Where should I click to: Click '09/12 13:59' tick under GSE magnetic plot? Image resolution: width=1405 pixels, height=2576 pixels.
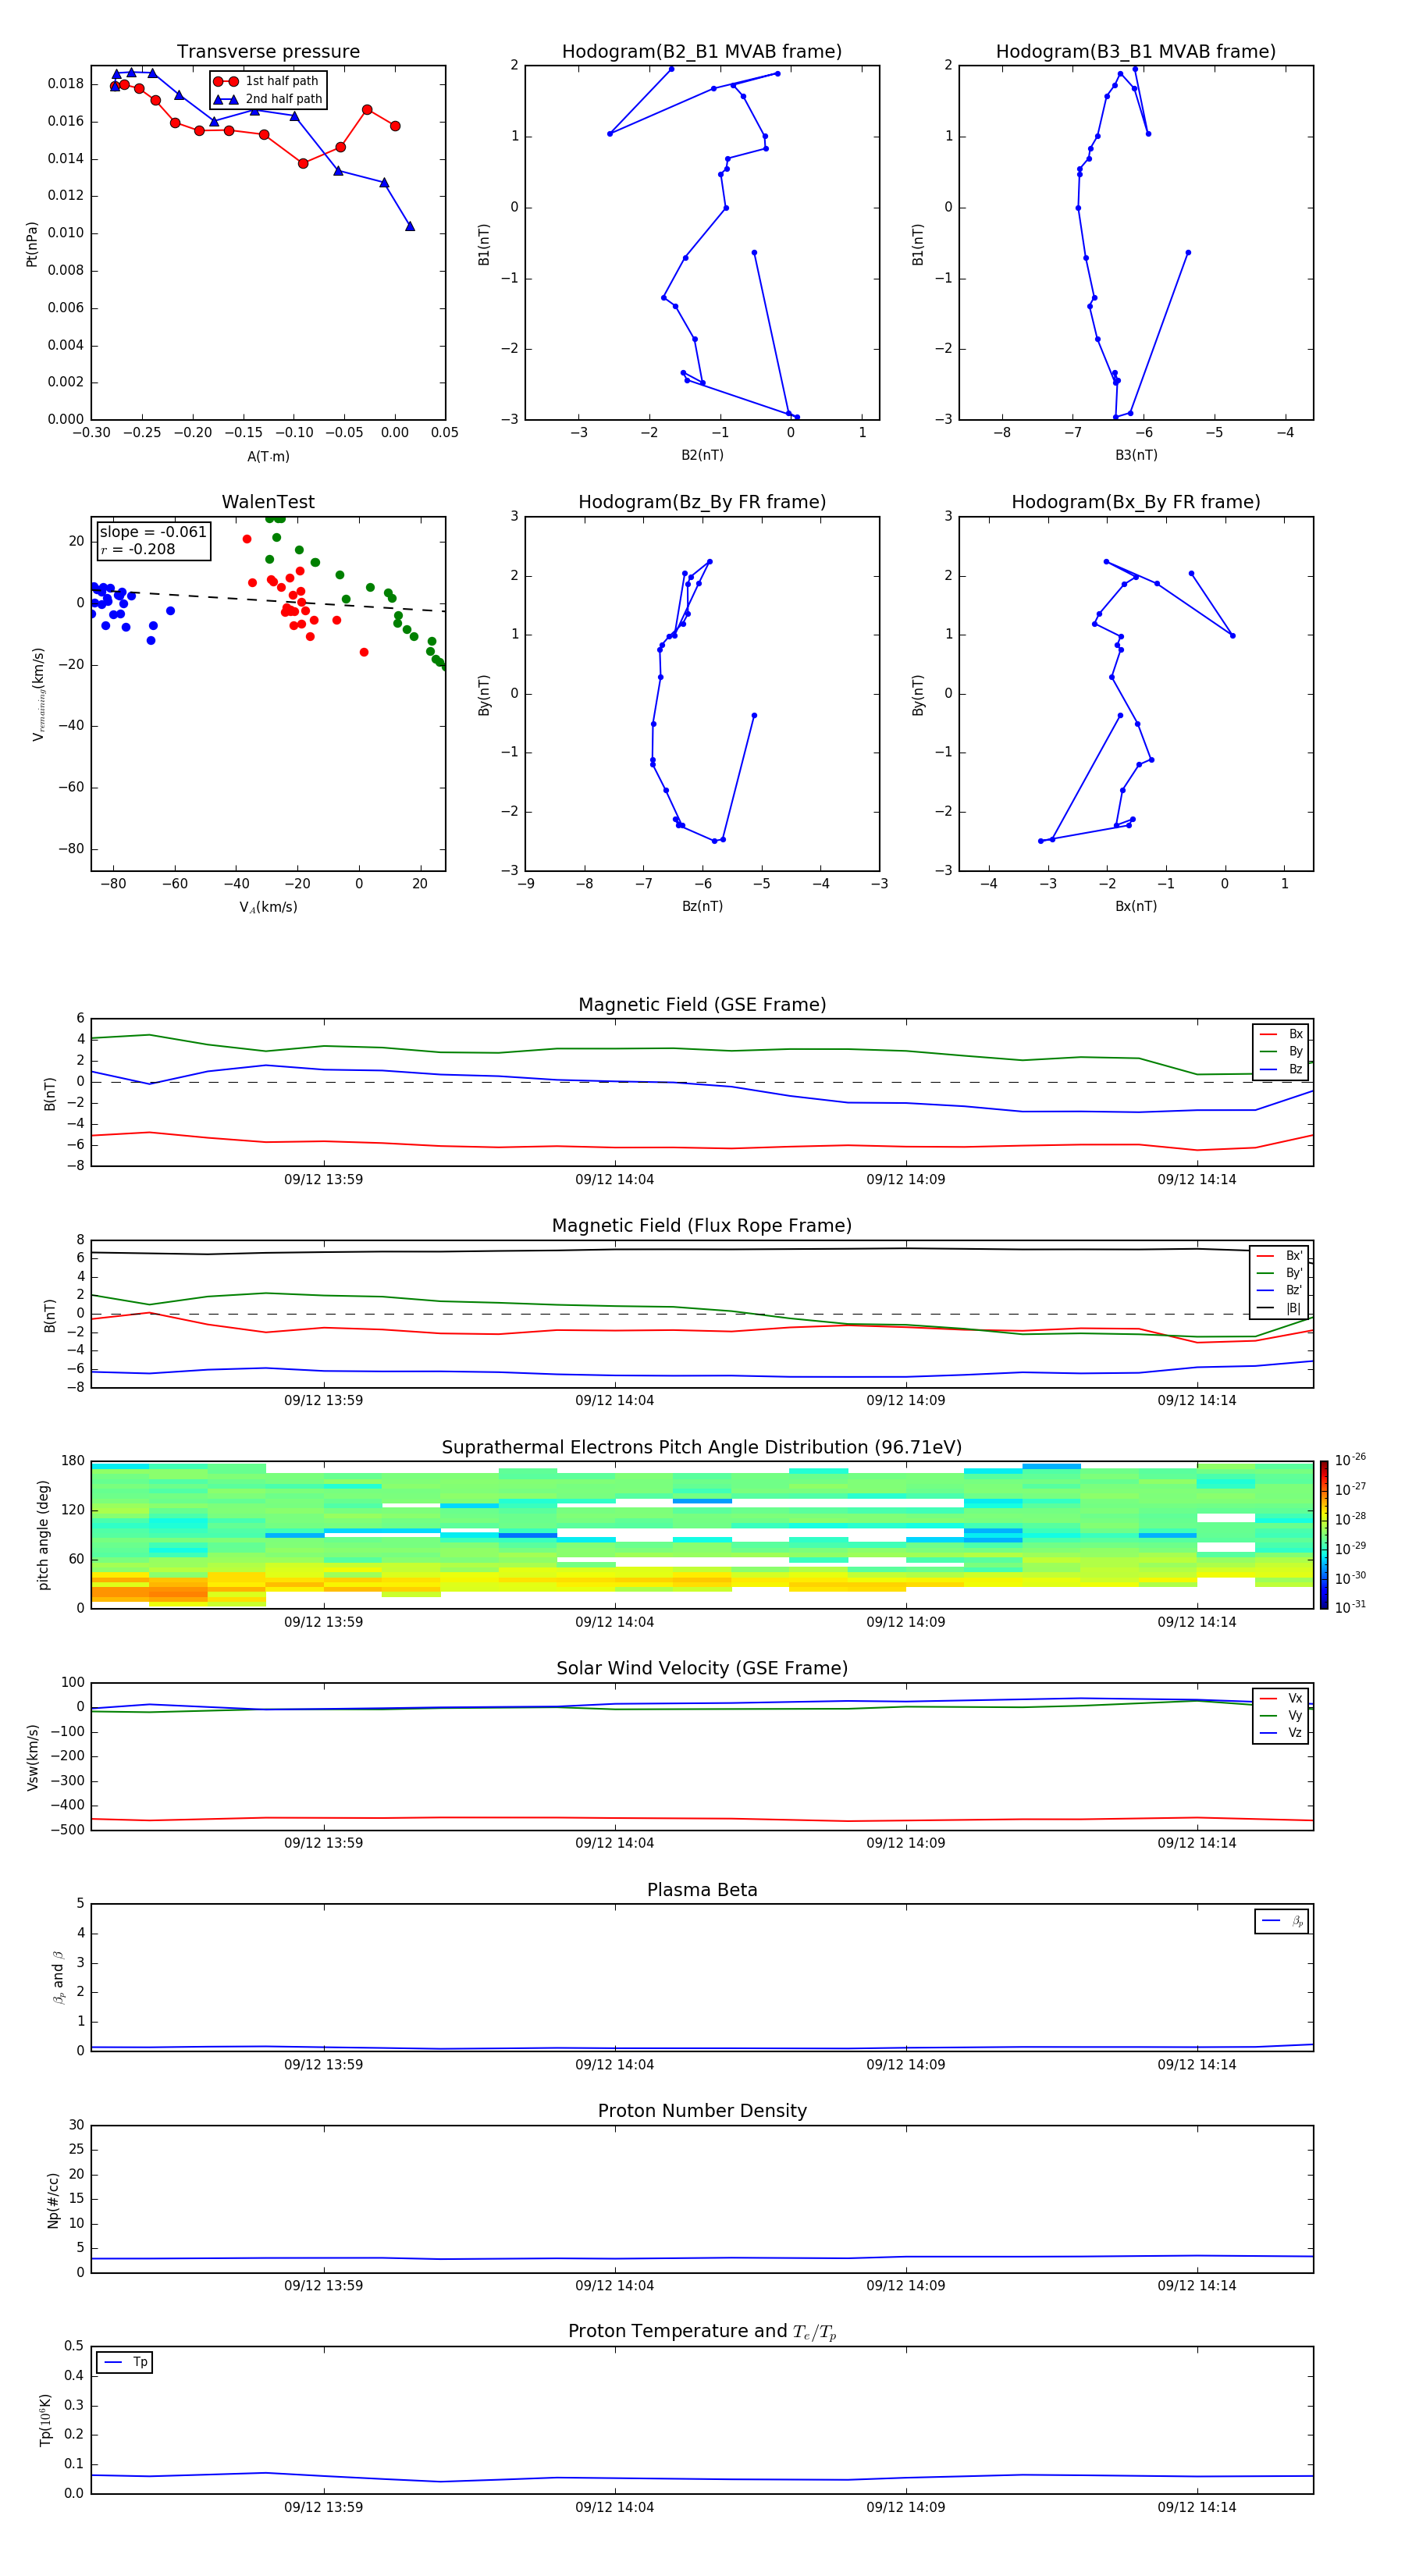tap(323, 1180)
